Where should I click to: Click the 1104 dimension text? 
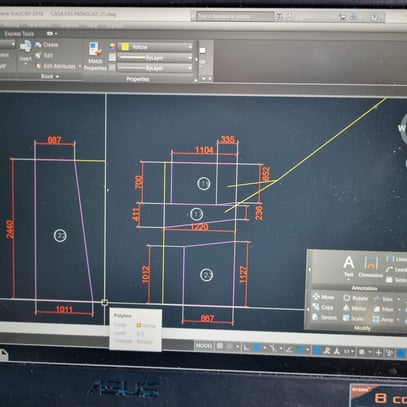coord(204,150)
